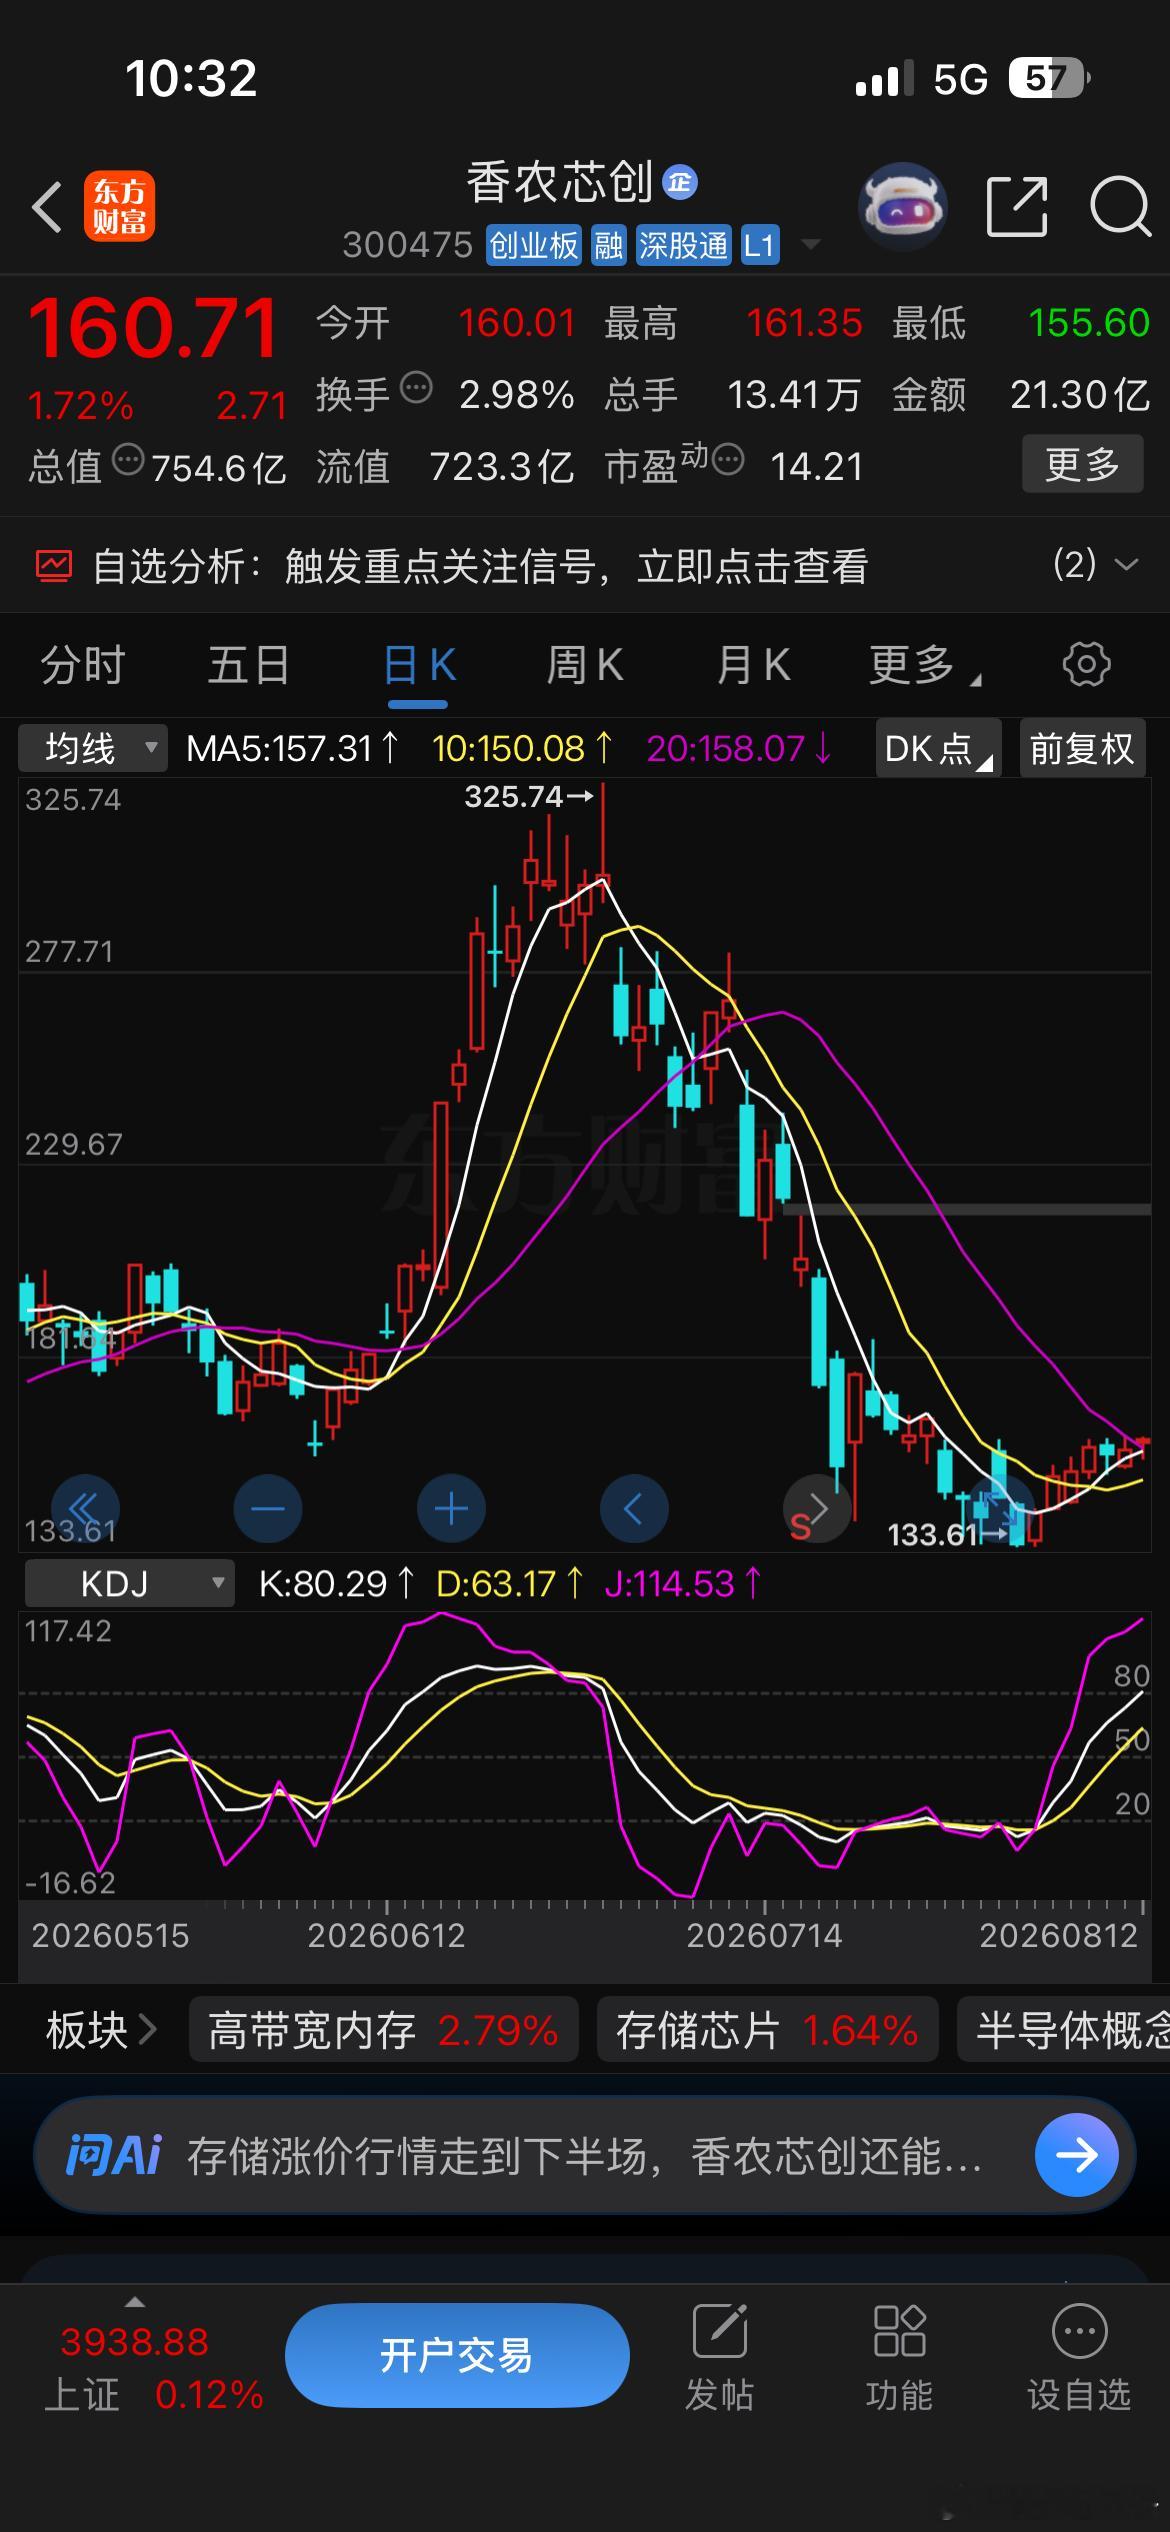Switch to the 月K tab
1170x2532 pixels.
pos(753,665)
